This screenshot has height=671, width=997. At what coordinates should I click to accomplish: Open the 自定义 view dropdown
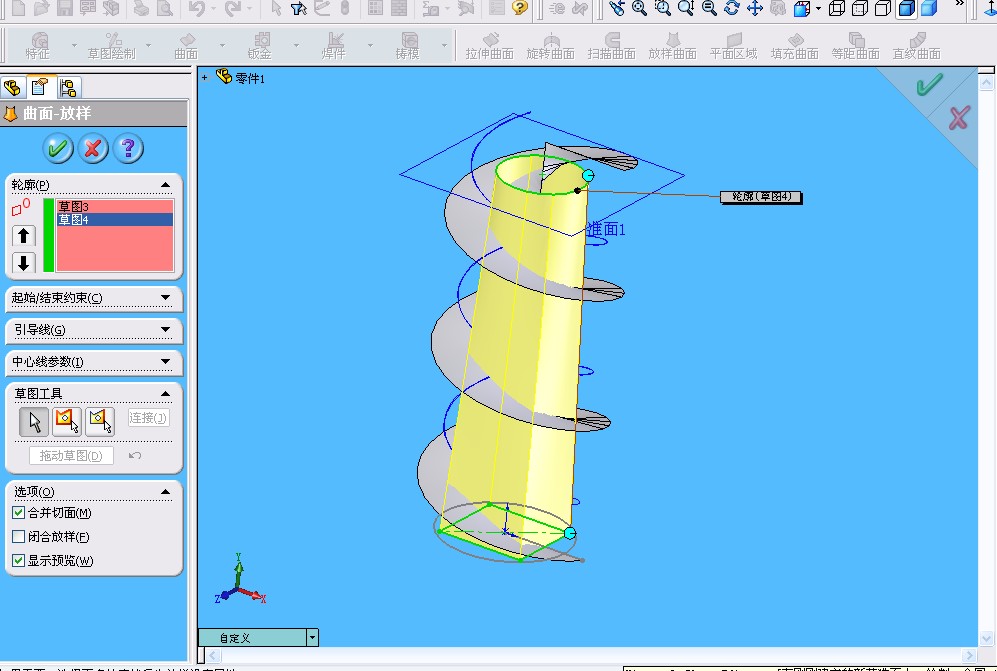pyautogui.click(x=312, y=637)
